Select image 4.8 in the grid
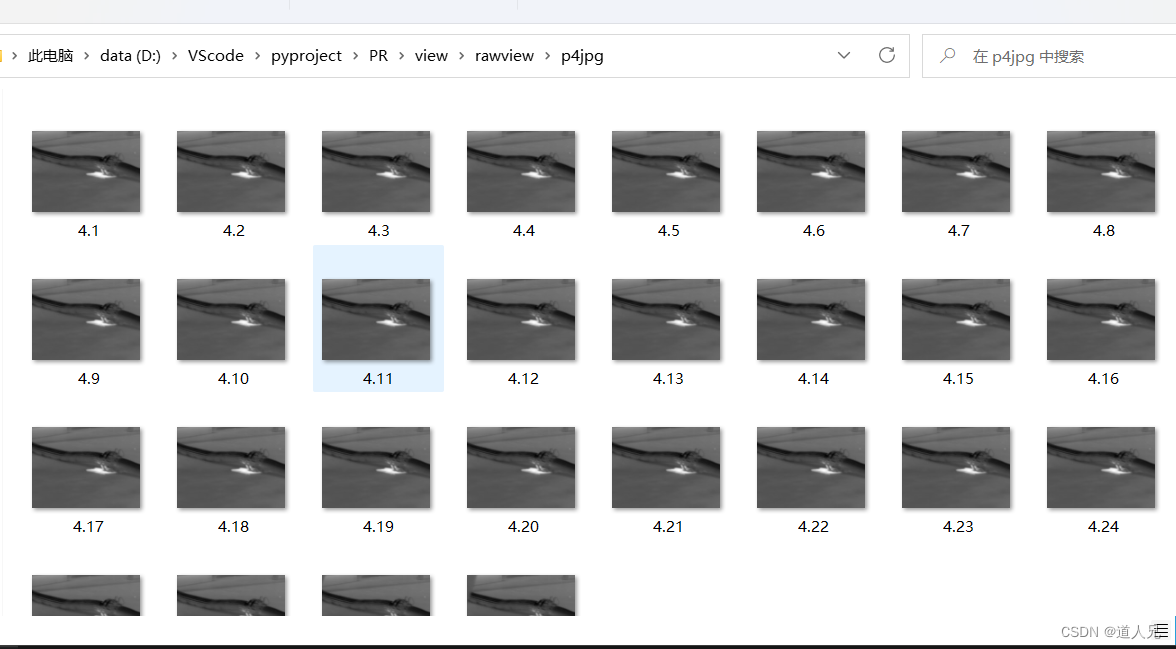The width and height of the screenshot is (1176, 649). click(x=1101, y=171)
